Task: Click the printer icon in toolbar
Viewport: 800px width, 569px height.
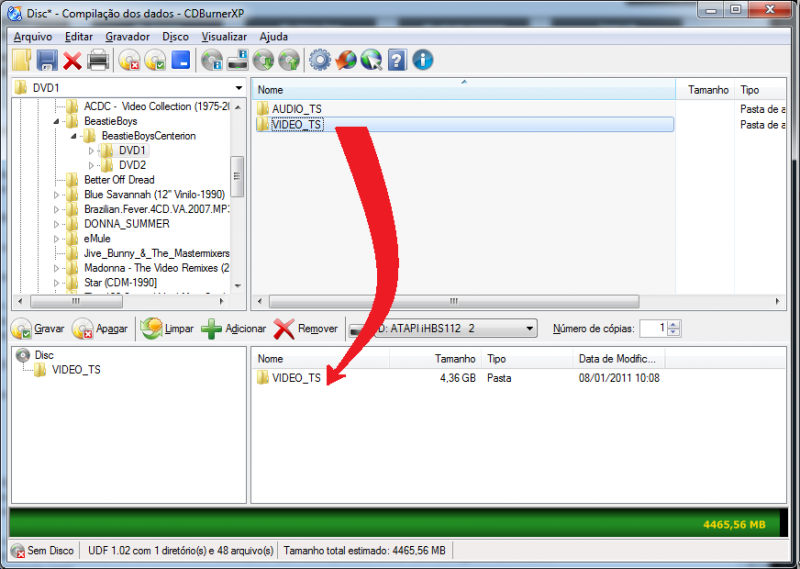Action: click(x=98, y=60)
